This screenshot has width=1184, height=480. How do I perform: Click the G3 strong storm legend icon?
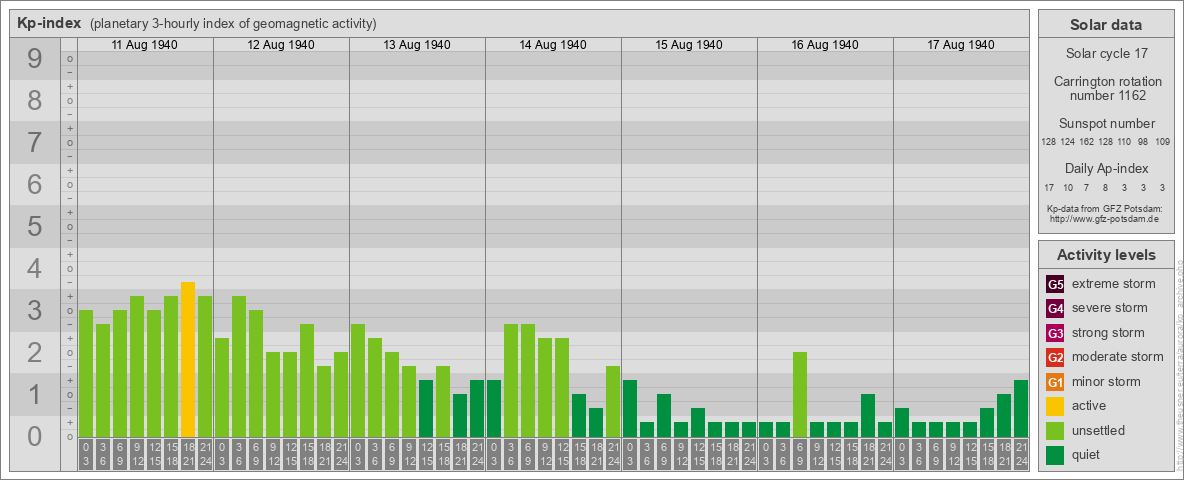click(x=1055, y=333)
